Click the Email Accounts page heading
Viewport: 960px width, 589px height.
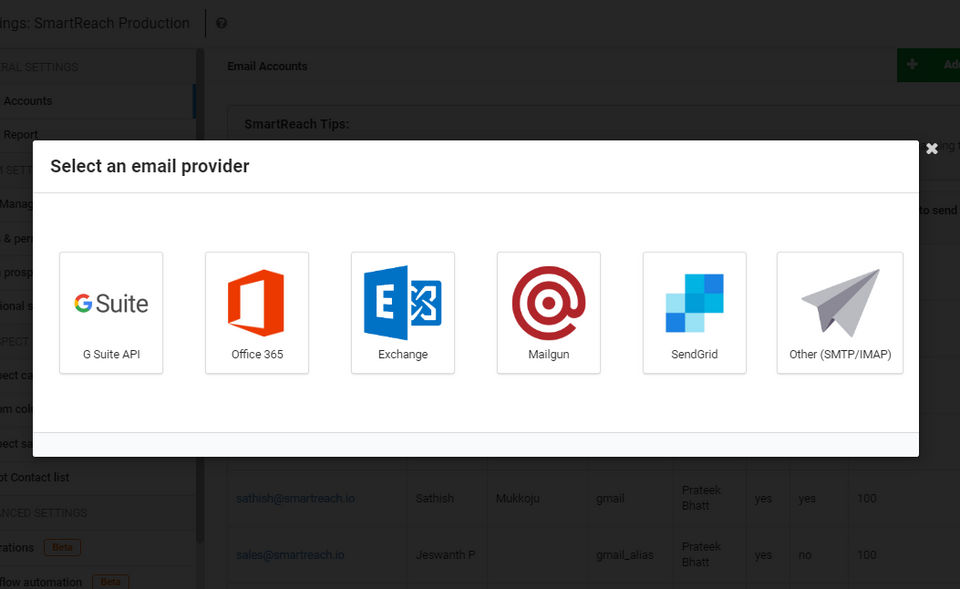pyautogui.click(x=267, y=66)
